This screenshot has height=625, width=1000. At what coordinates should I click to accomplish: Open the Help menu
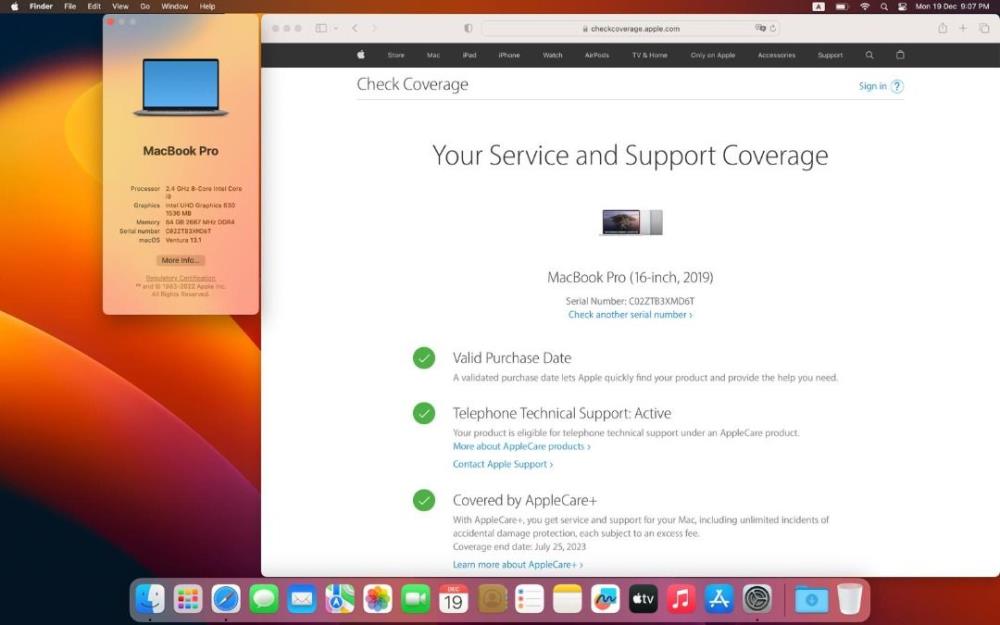pos(207,6)
